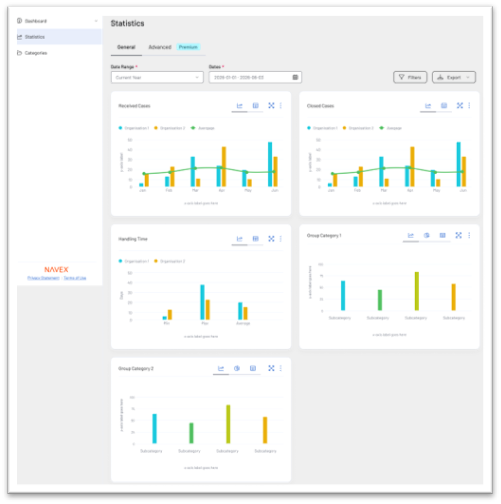Show pie chart view in Group Category 2

point(237,368)
